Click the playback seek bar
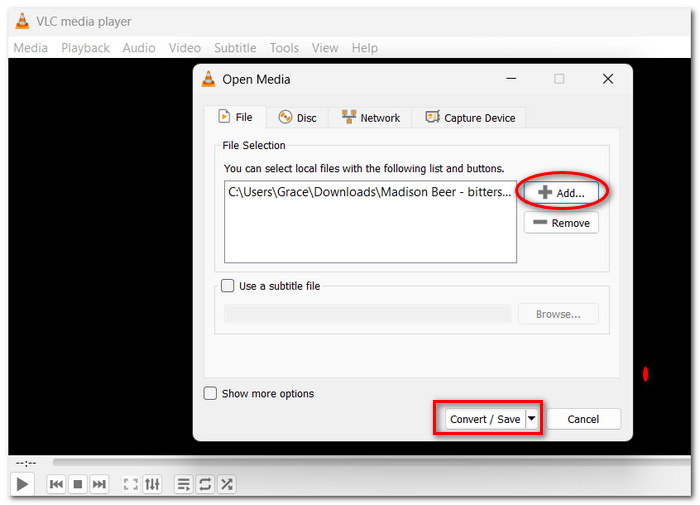 click(x=371, y=462)
